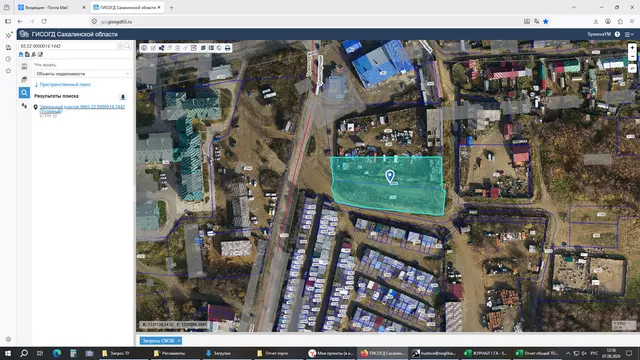Toggle the layers panel icon in left sidebar
Viewport: 640px width, 360px height.
click(x=24, y=80)
